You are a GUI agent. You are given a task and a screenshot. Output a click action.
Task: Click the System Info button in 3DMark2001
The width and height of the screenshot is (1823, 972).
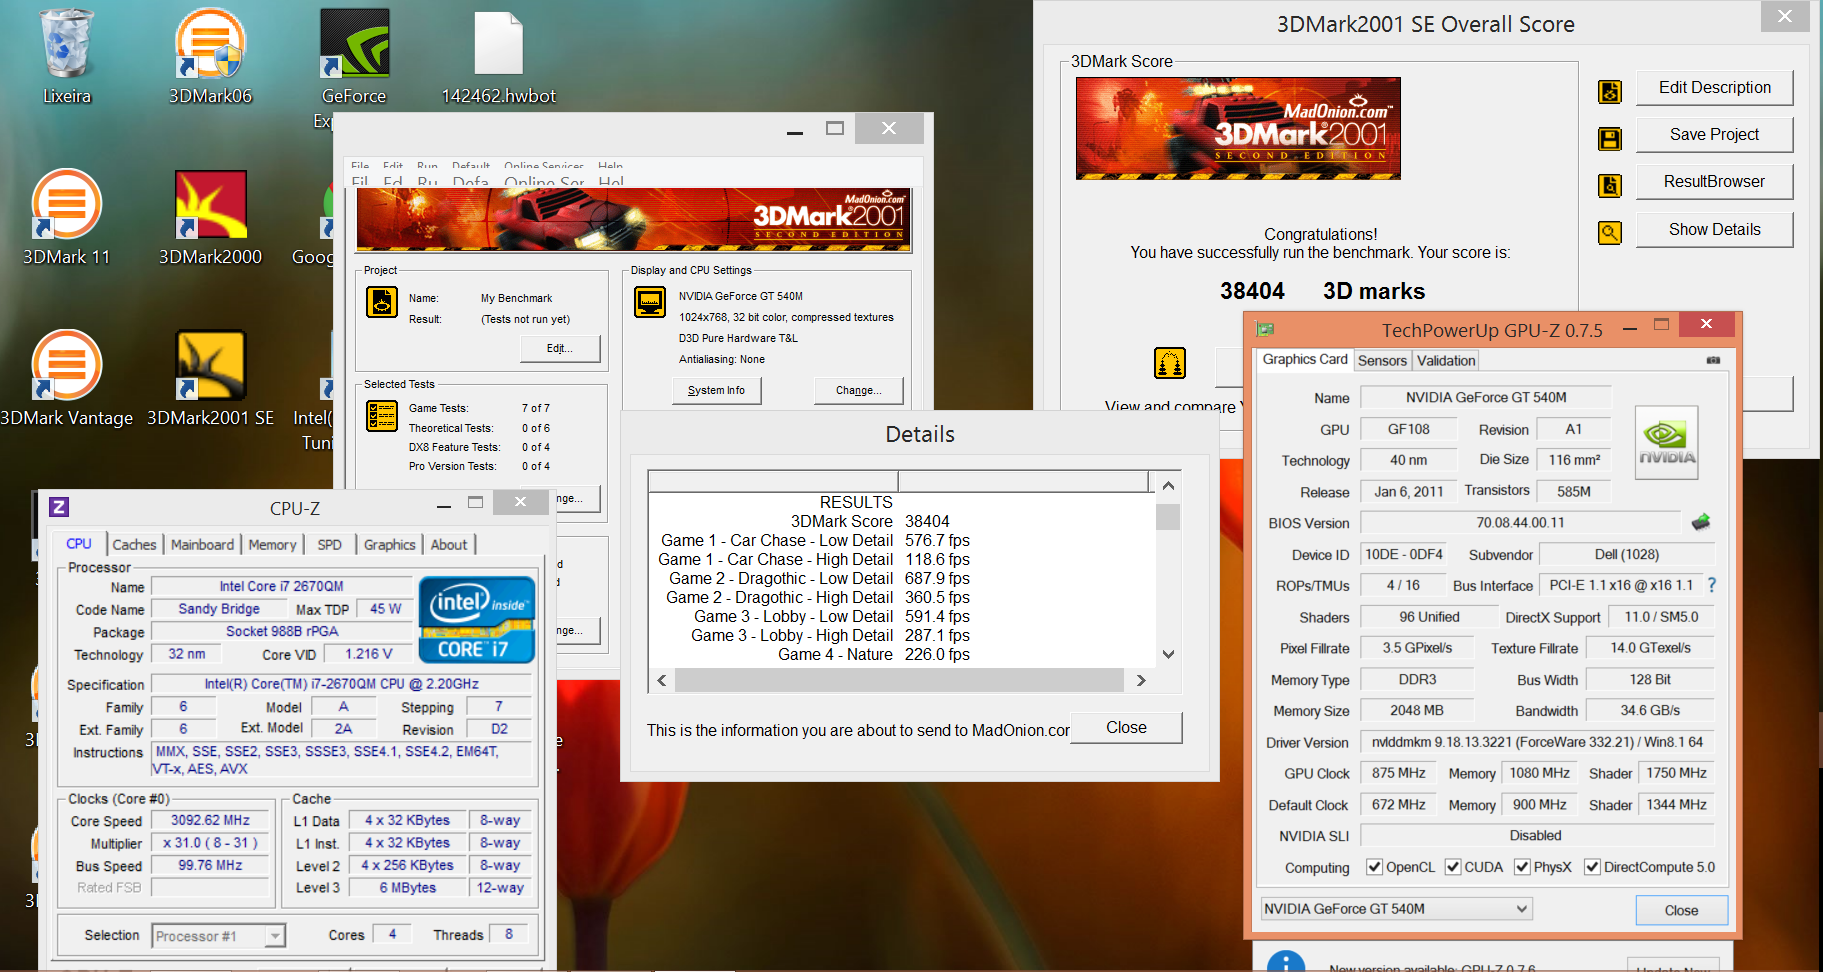(716, 390)
